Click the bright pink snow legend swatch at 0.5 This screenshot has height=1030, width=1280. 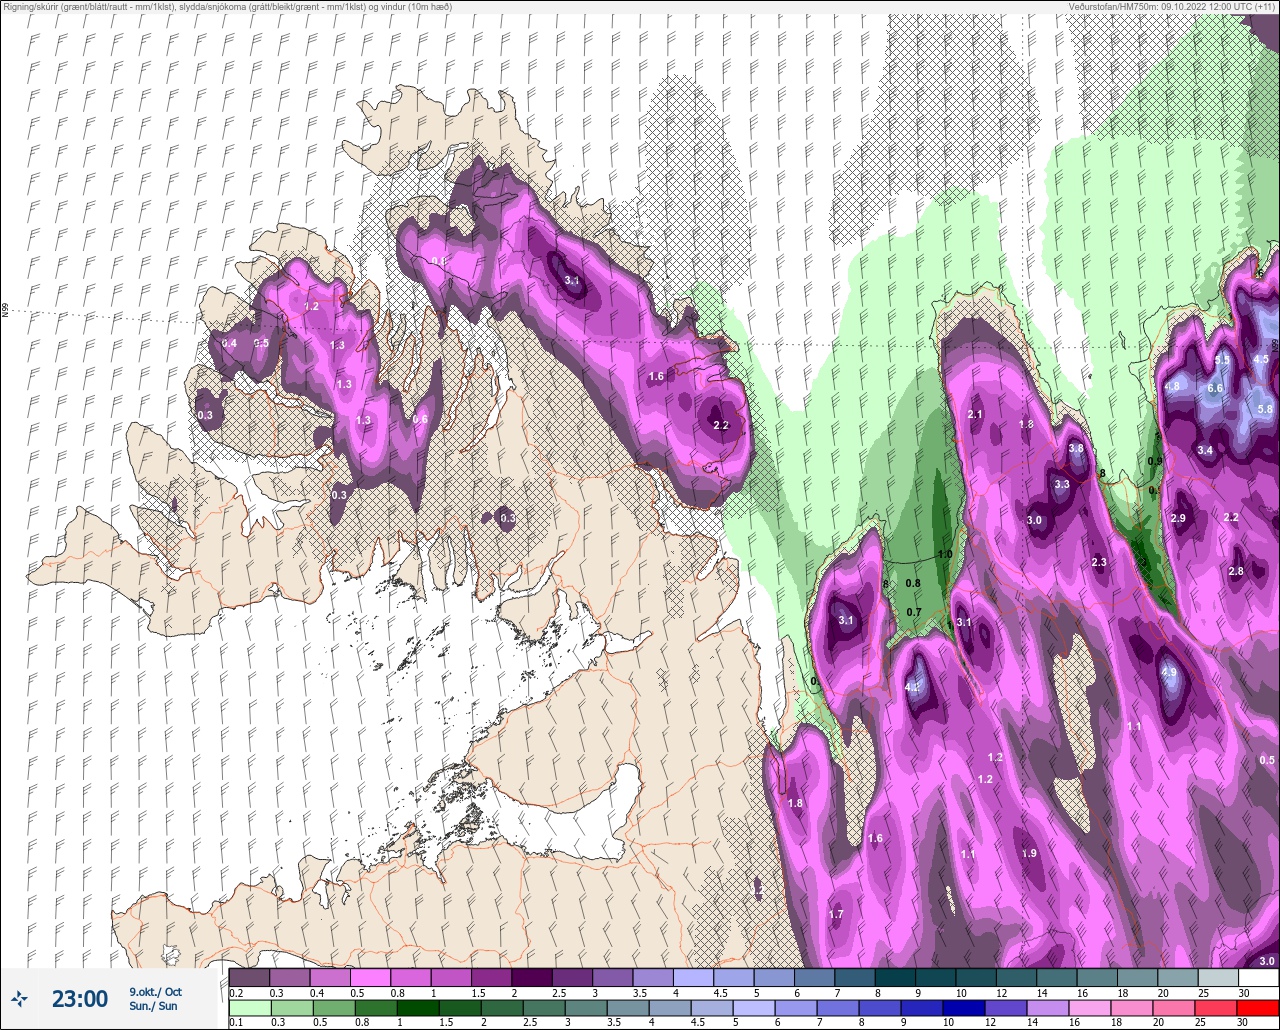tap(370, 977)
